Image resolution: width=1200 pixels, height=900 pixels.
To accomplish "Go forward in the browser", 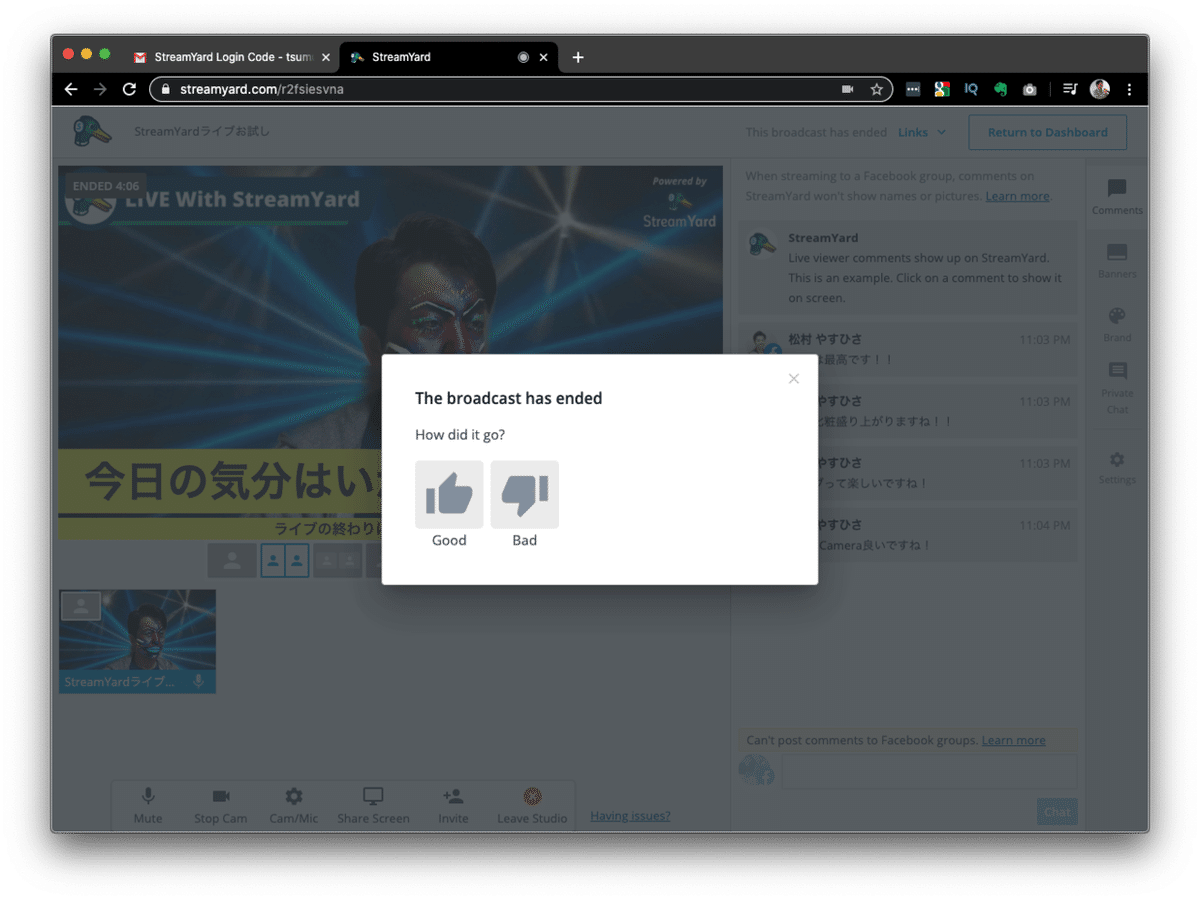I will 100,89.
